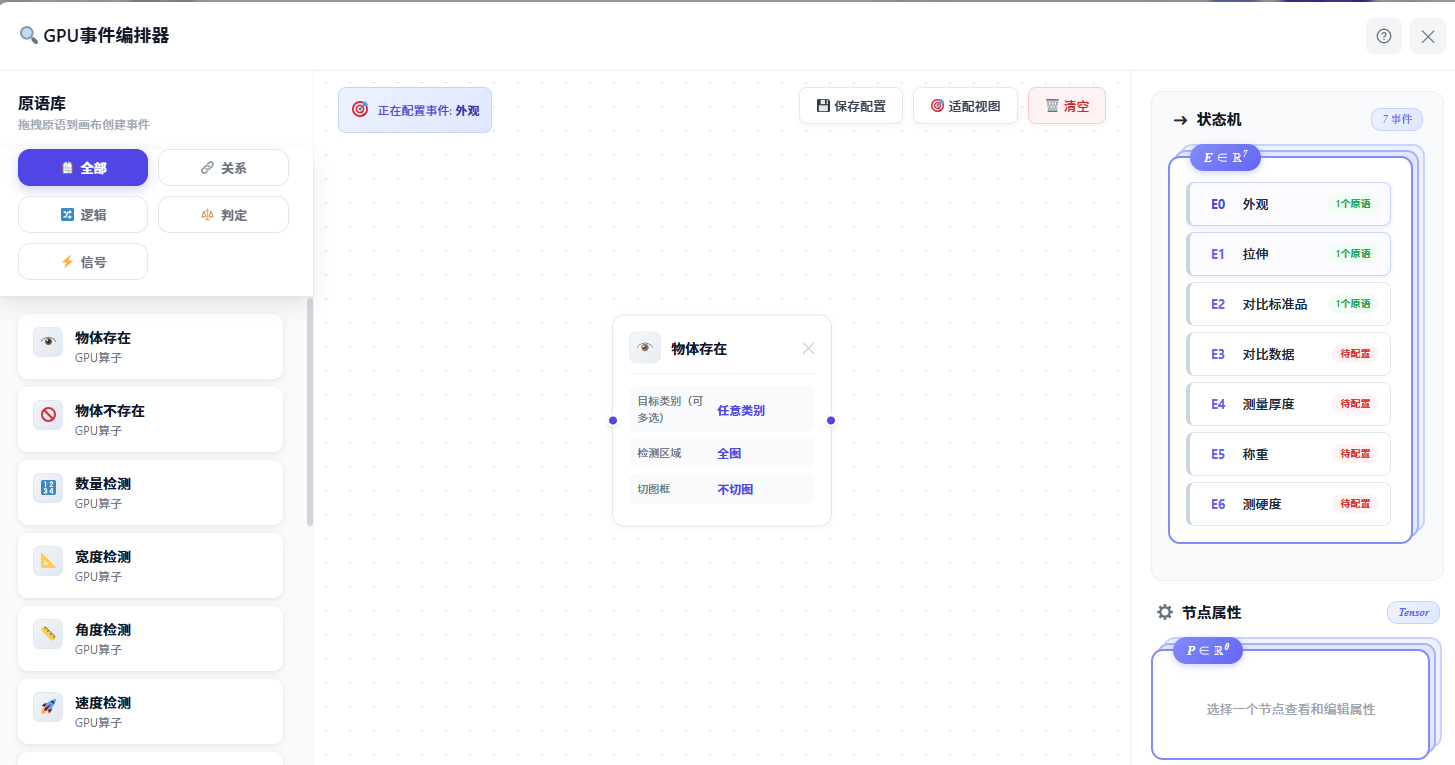Select event E3 对比数据
Screen dimensions: 1455x765
(x=1288, y=354)
